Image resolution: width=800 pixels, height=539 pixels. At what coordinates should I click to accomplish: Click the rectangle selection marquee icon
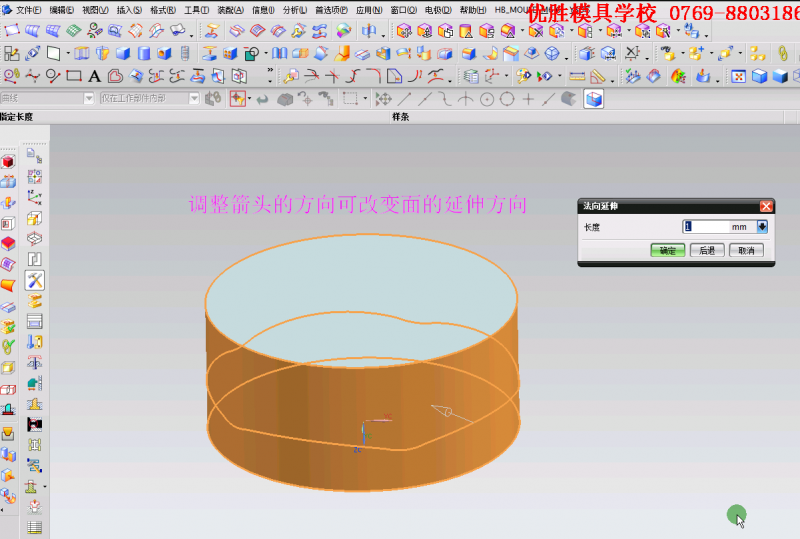[350, 99]
